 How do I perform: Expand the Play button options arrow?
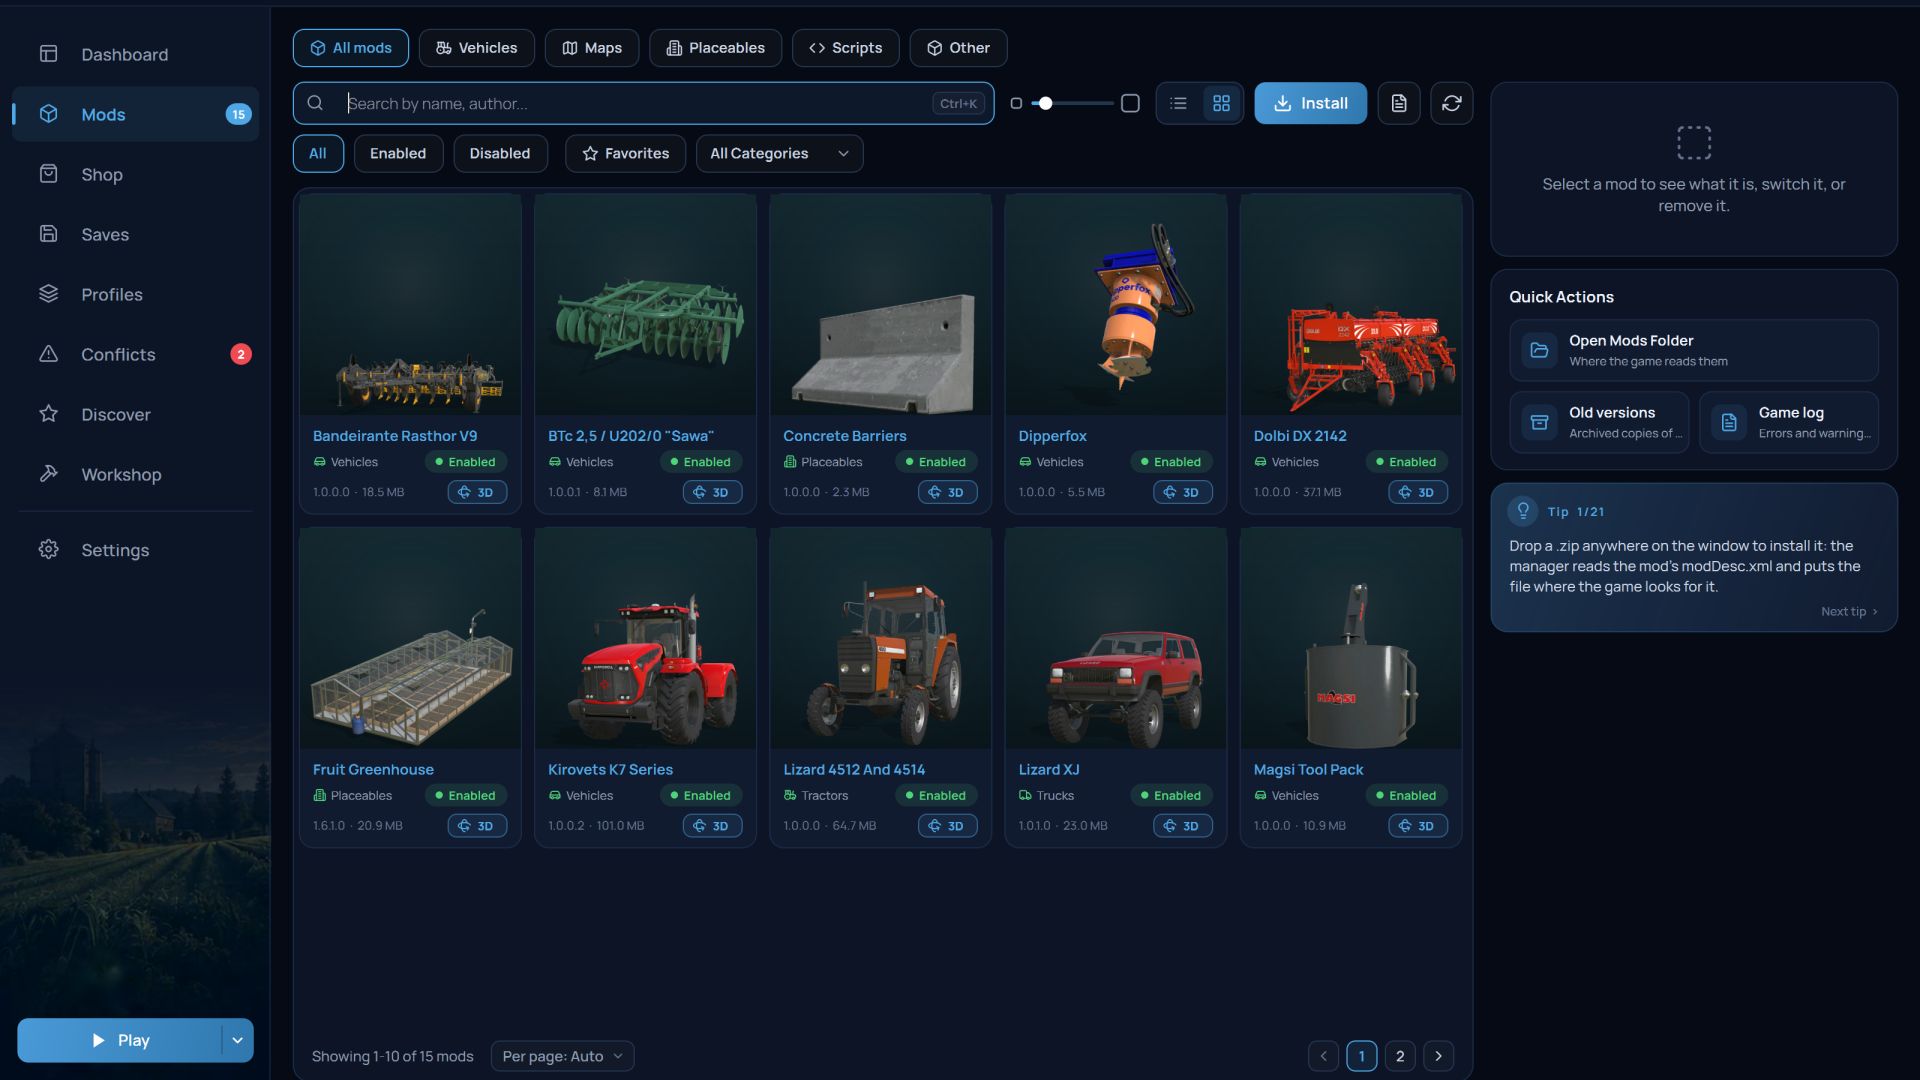pos(238,1040)
